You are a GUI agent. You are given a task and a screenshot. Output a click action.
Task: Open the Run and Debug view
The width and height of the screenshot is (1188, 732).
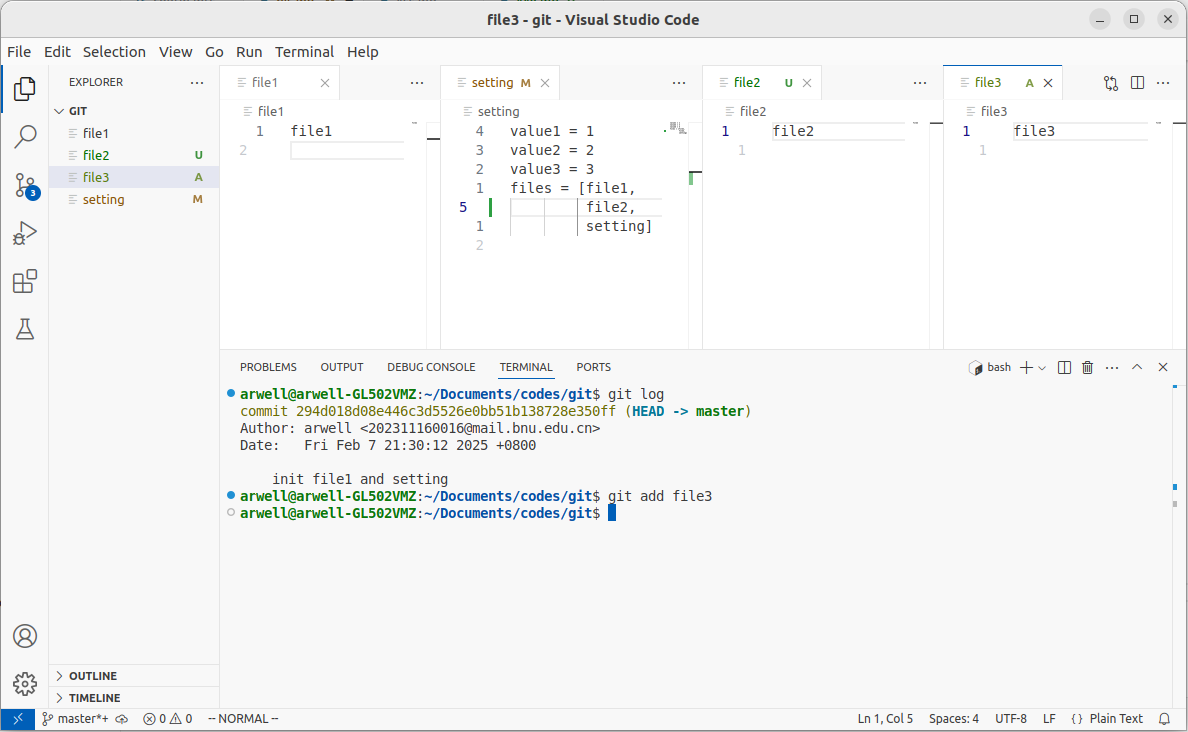click(25, 234)
